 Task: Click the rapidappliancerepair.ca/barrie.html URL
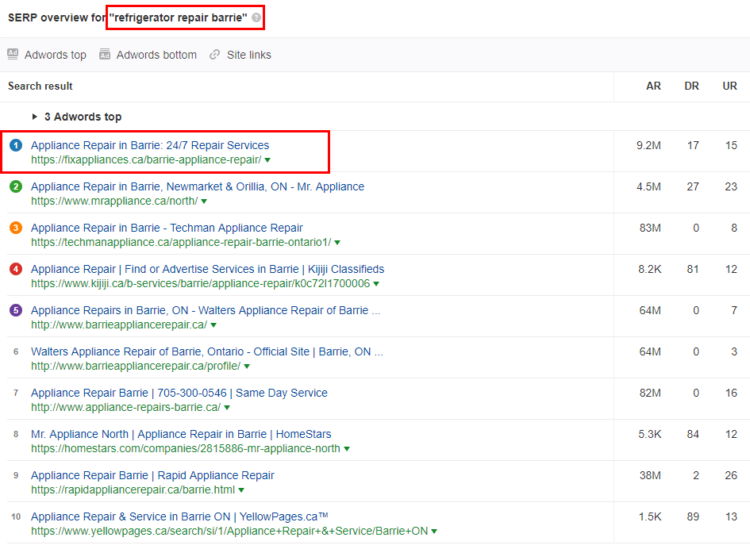[133, 490]
